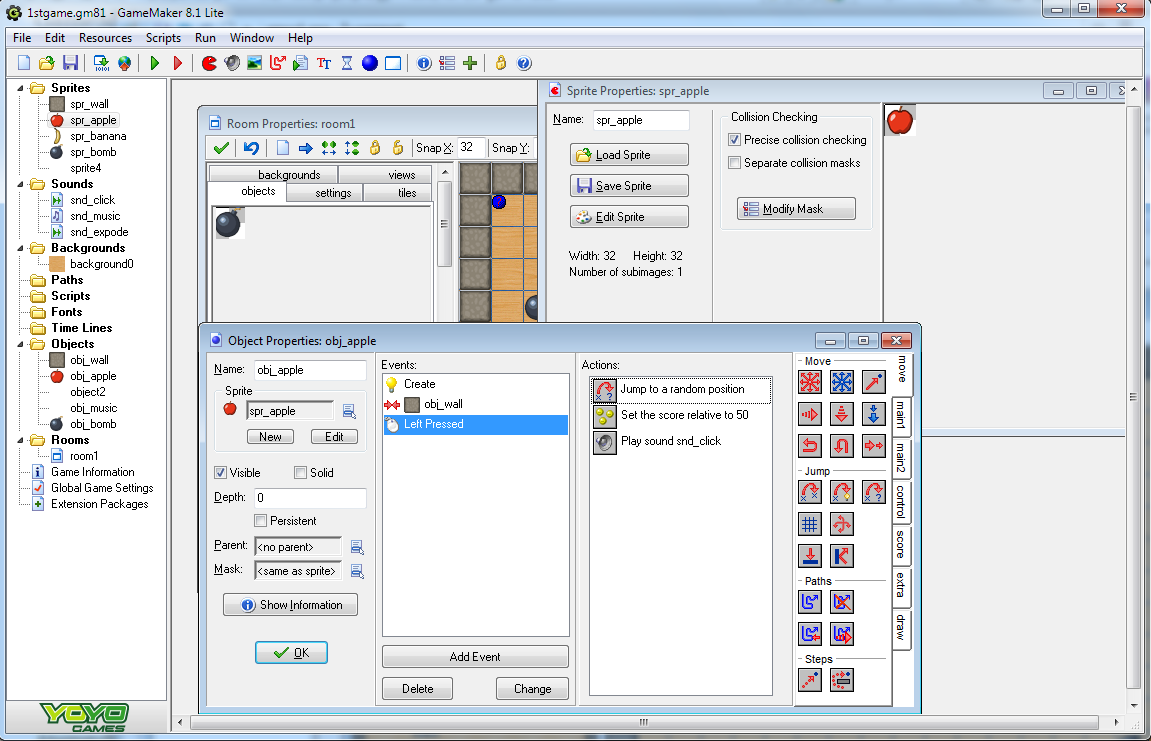Click the Help question mark toolbar icon
This screenshot has width=1151, height=741.
[524, 63]
